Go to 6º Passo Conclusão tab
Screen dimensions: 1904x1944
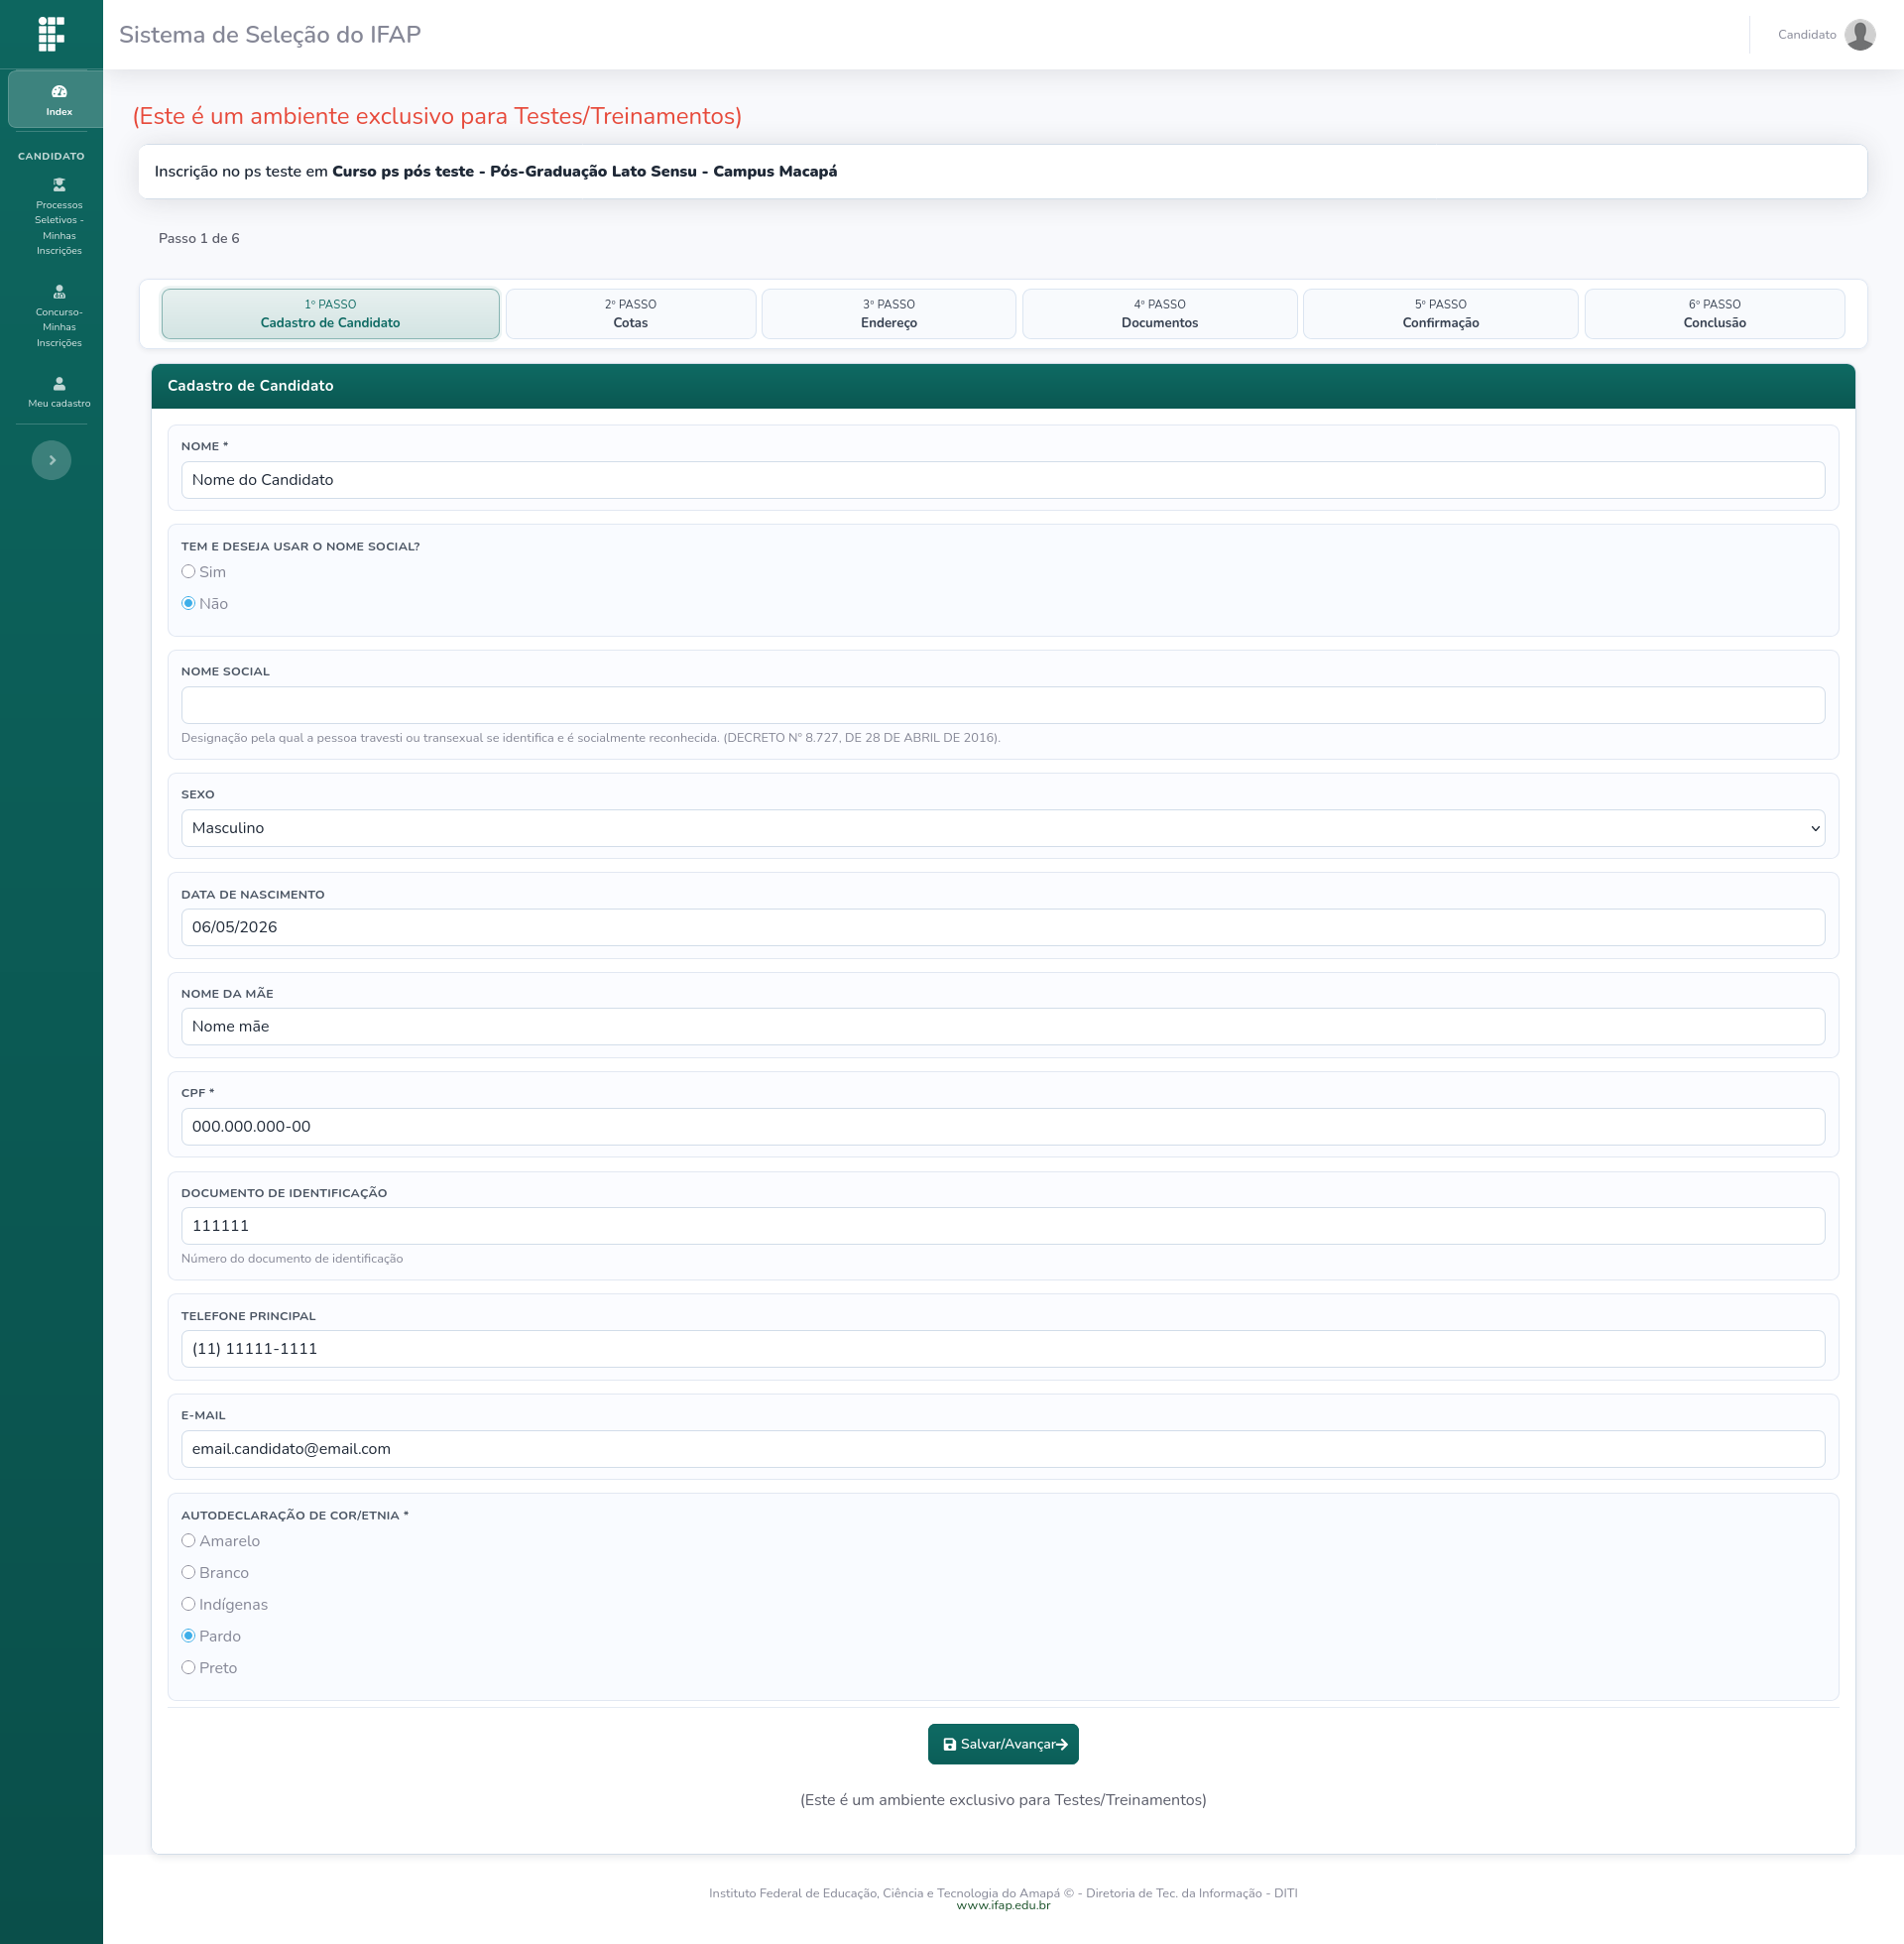pyautogui.click(x=1715, y=314)
